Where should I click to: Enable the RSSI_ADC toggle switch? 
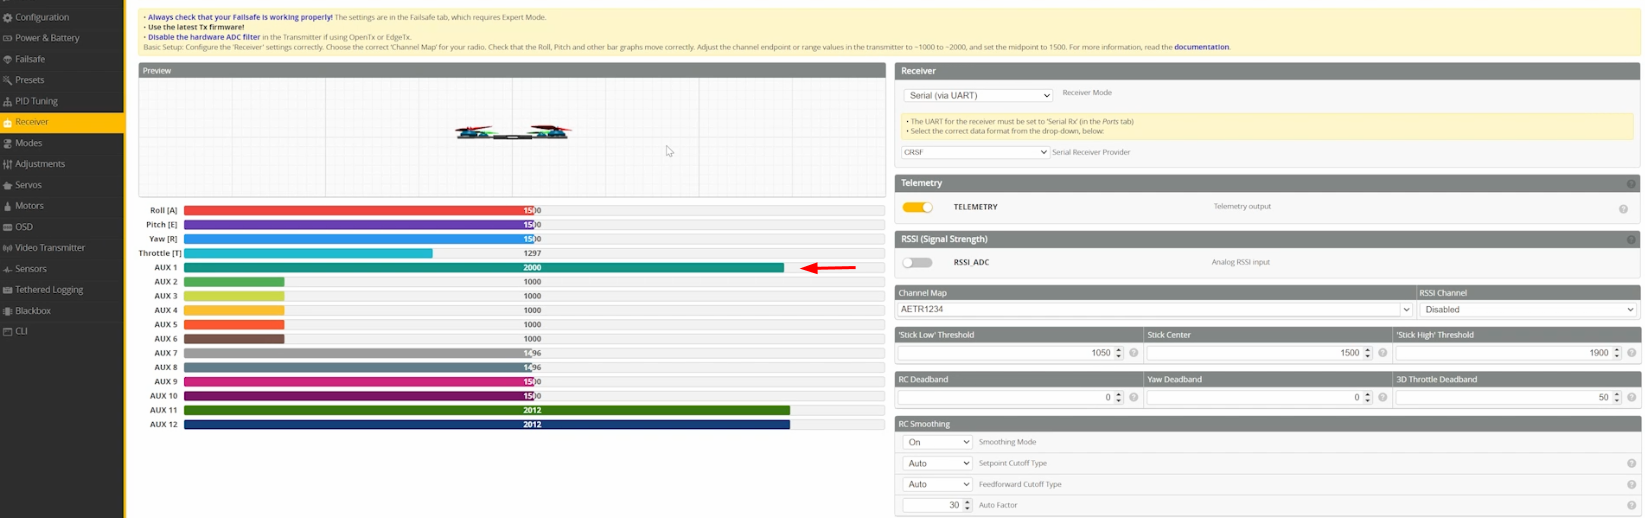click(917, 263)
